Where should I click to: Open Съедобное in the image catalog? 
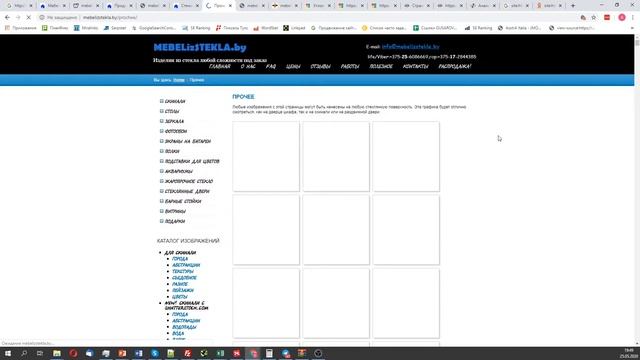[x=184, y=278]
